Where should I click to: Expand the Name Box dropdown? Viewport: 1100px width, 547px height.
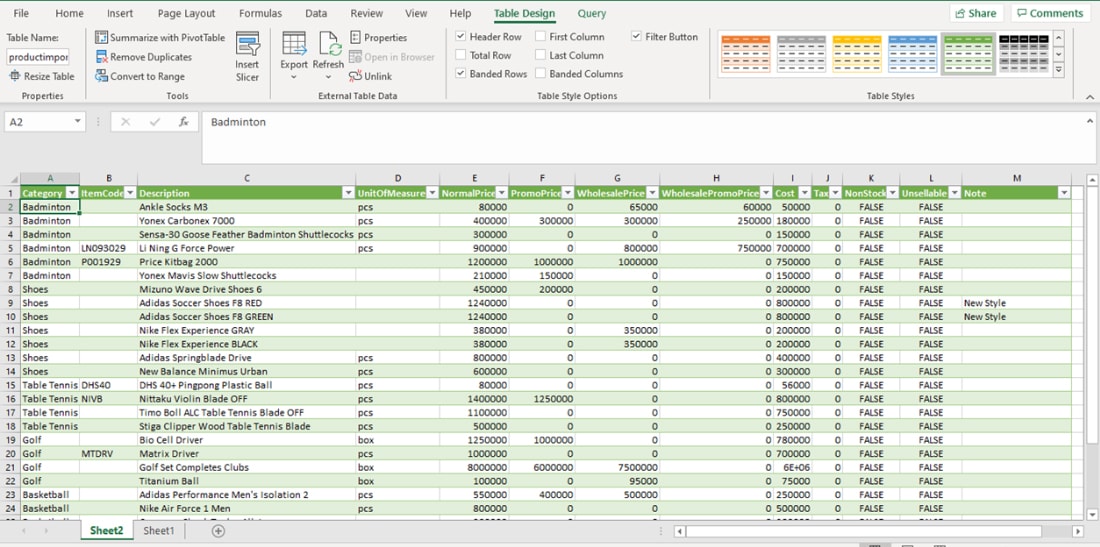77,122
